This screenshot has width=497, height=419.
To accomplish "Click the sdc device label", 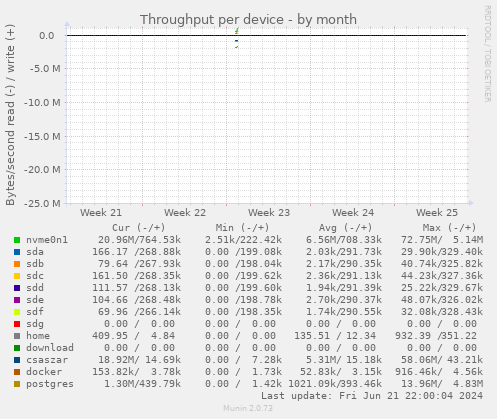I will (35, 276).
